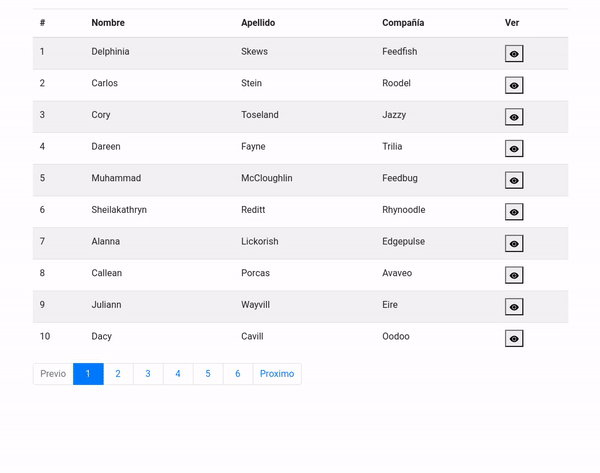This screenshot has width=600, height=473.
Task: Select the name cell Dacy
Action: point(101,336)
